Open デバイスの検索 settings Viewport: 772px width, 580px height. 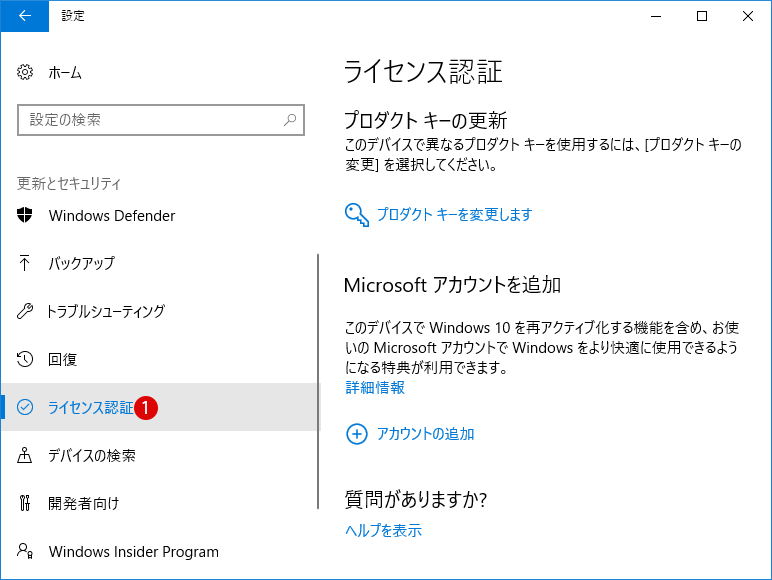[x=92, y=455]
